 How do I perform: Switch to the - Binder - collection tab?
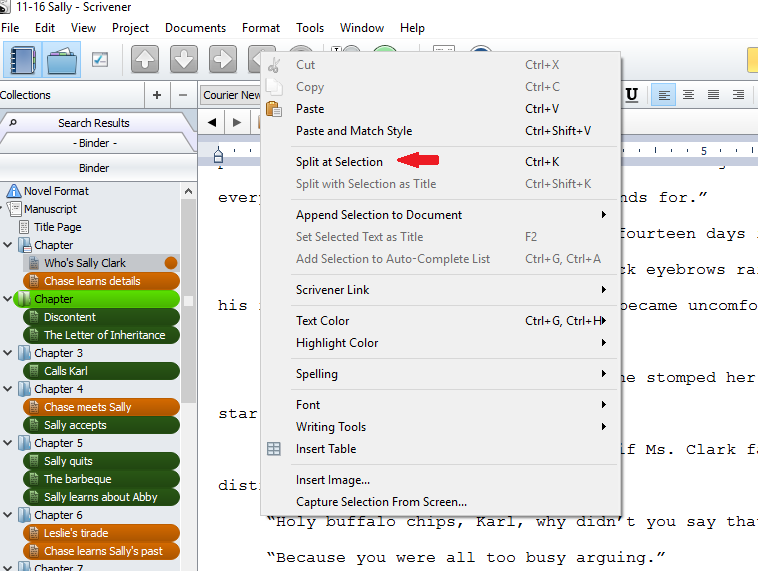coord(95,143)
